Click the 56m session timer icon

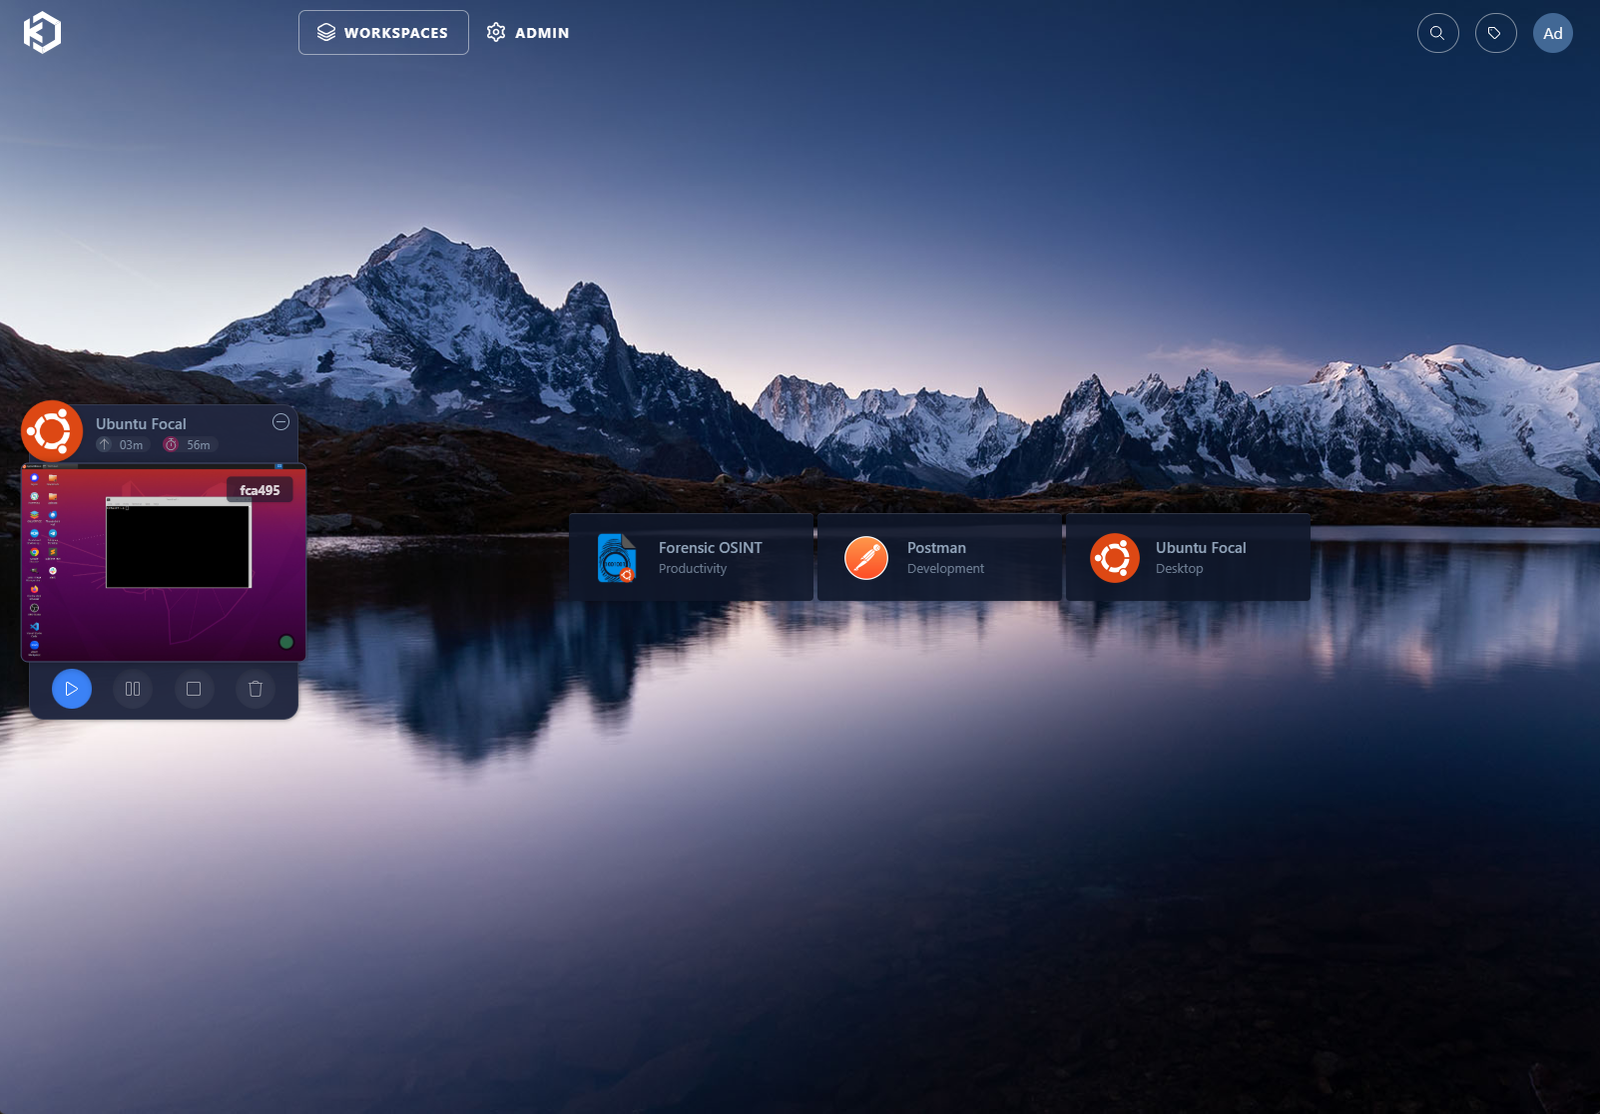pyautogui.click(x=171, y=445)
